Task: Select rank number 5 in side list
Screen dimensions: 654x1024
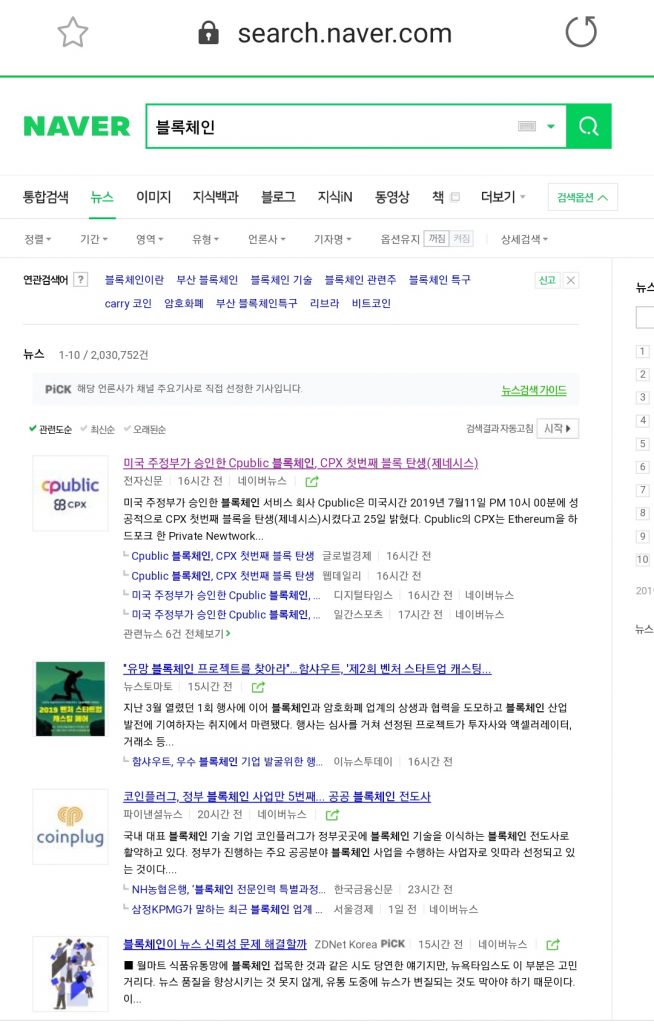Action: pos(642,444)
